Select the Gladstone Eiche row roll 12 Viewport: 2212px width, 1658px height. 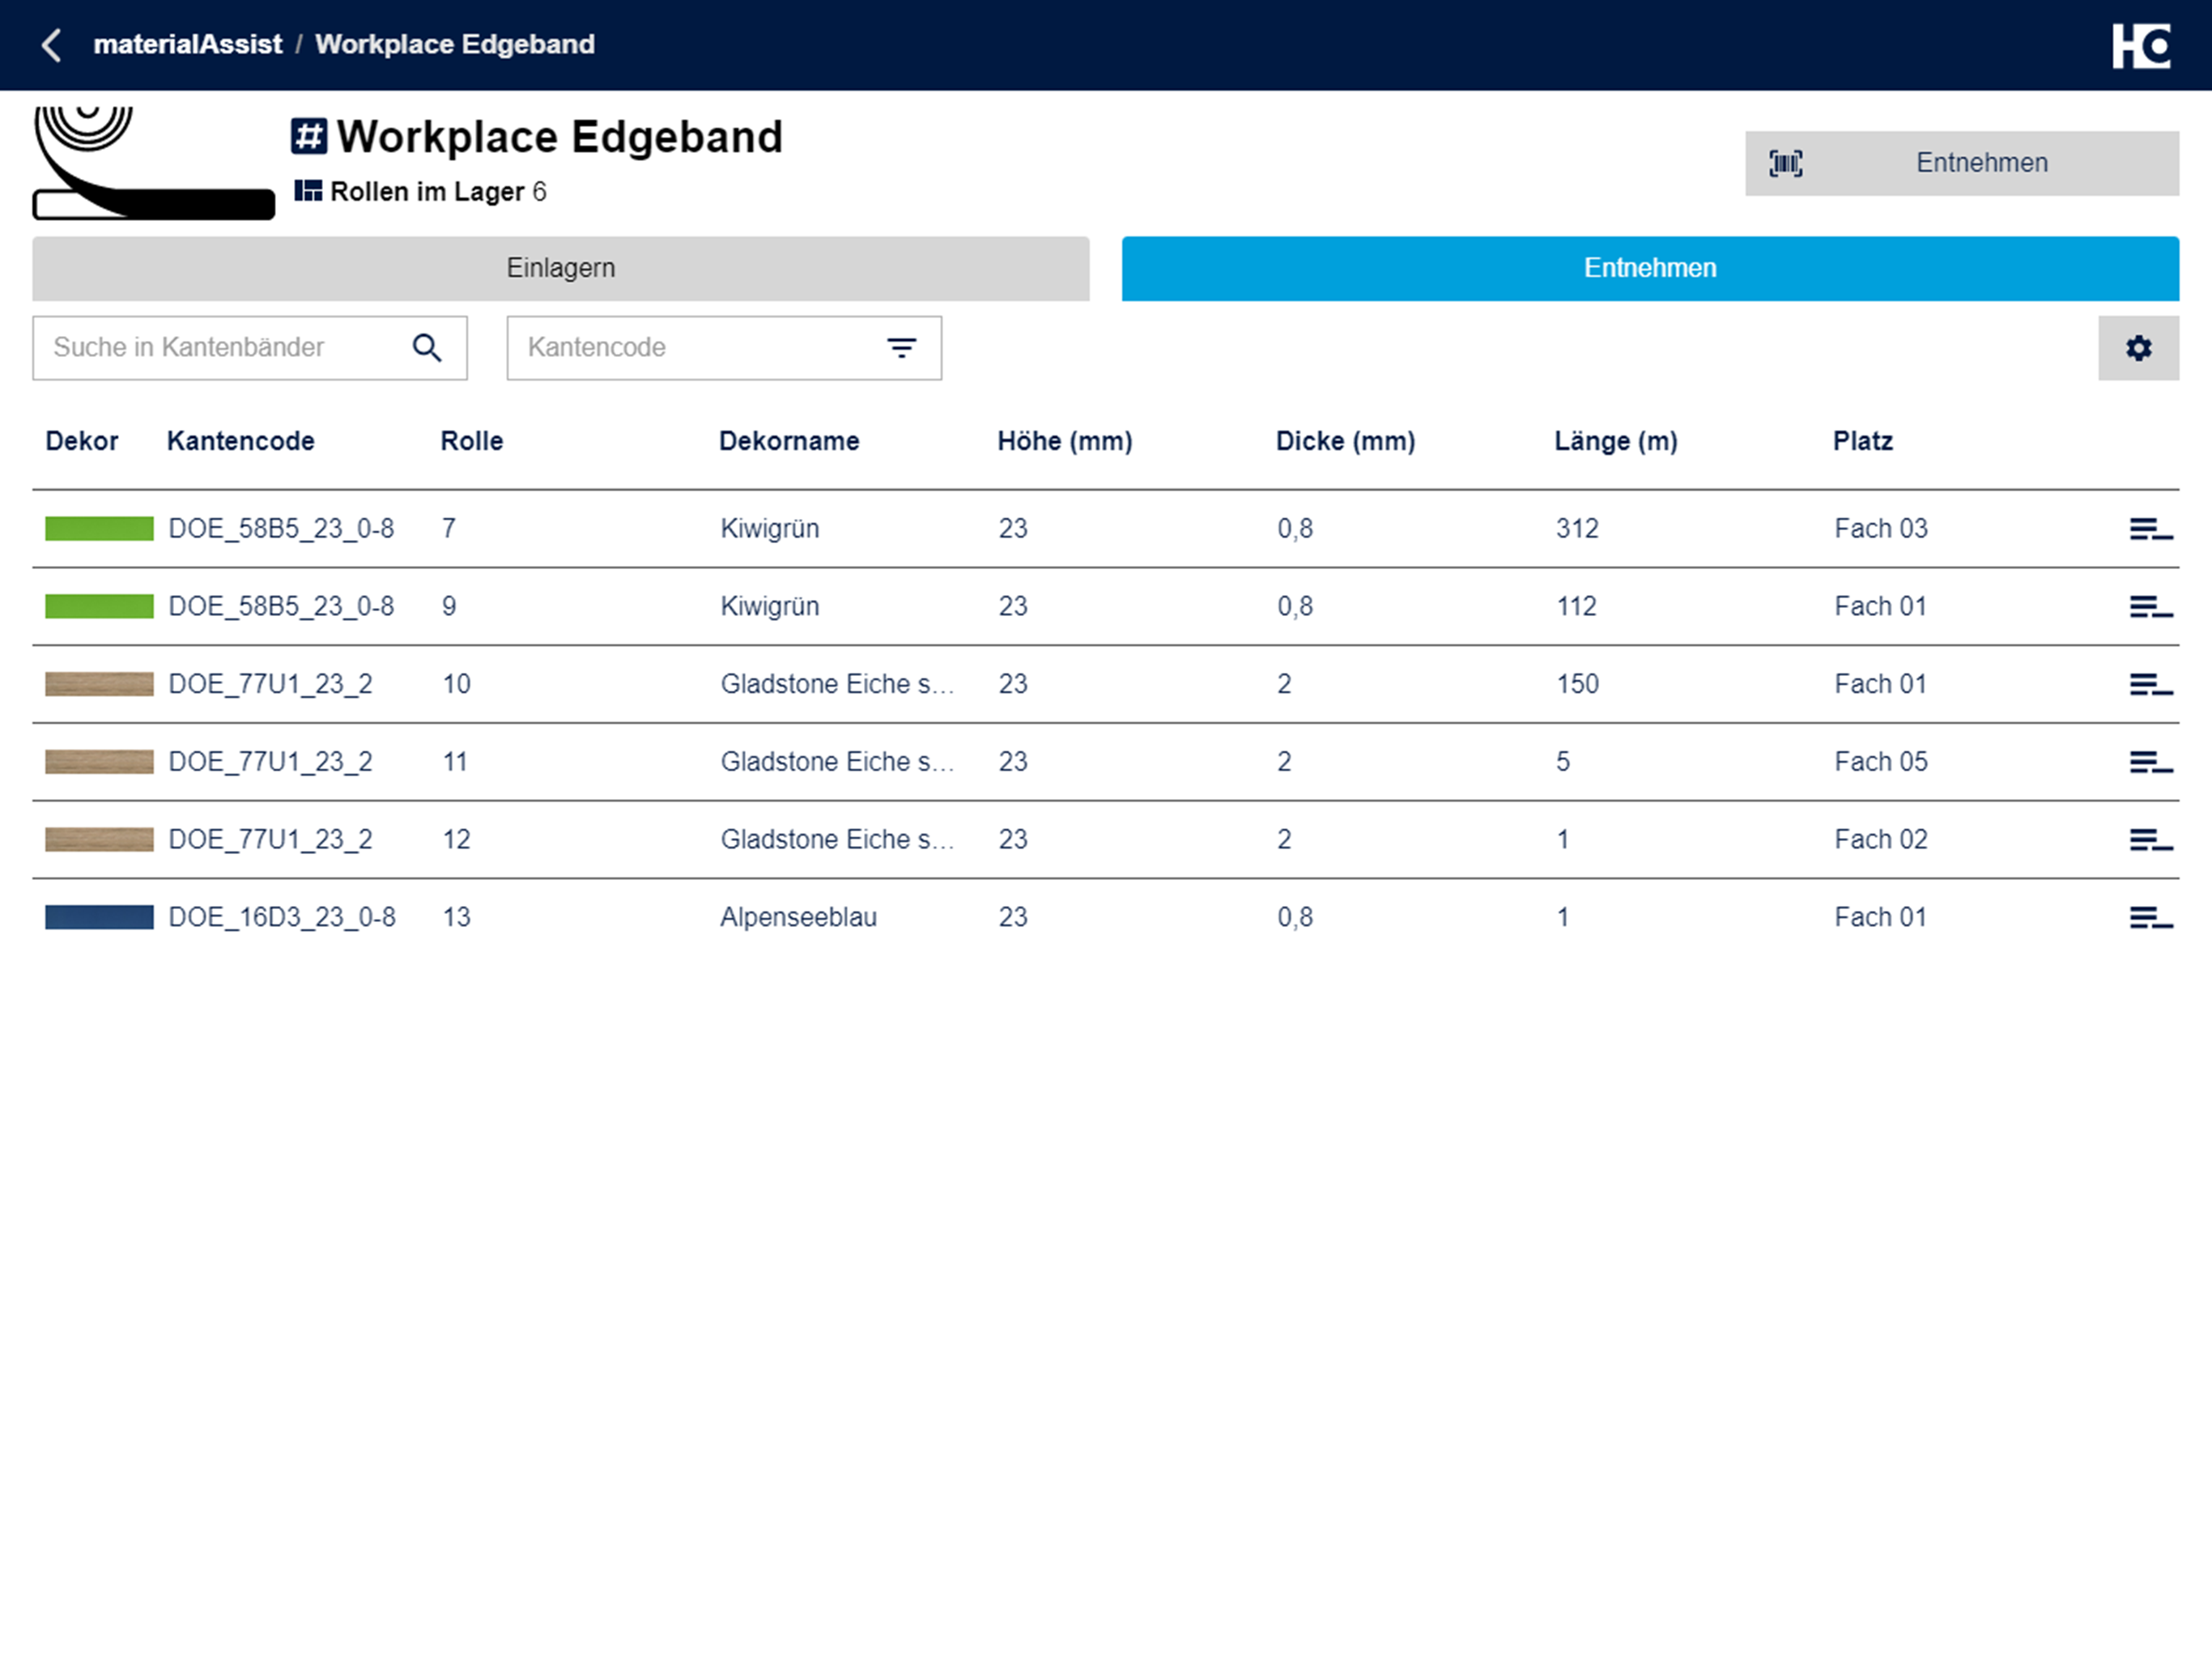pyautogui.click(x=1105, y=840)
